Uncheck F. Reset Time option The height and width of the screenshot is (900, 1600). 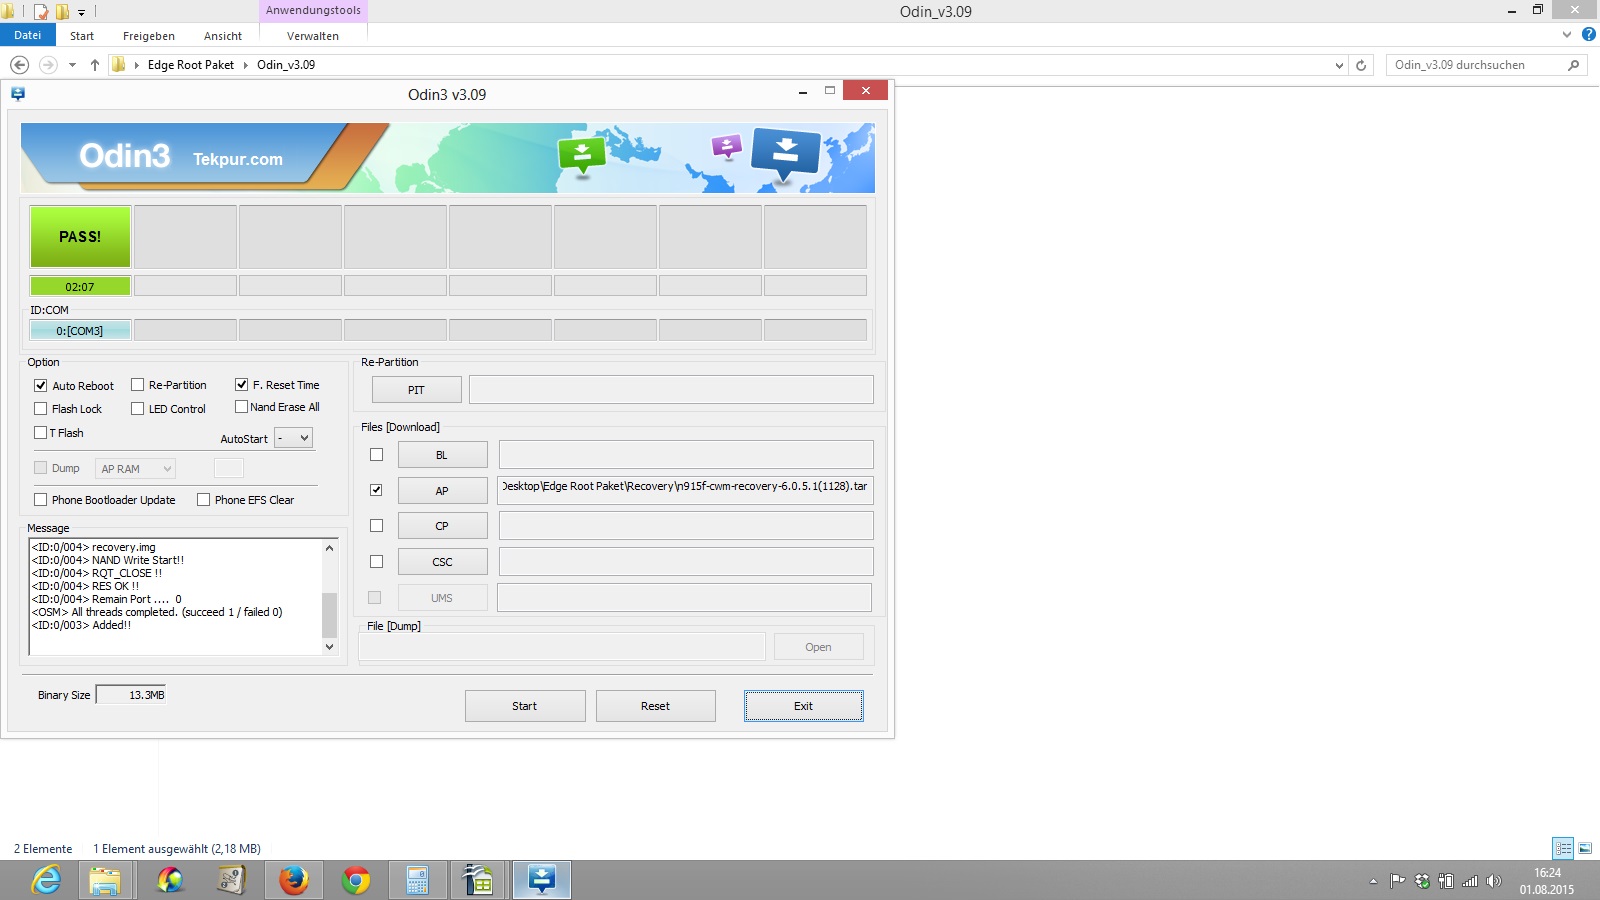[241, 384]
